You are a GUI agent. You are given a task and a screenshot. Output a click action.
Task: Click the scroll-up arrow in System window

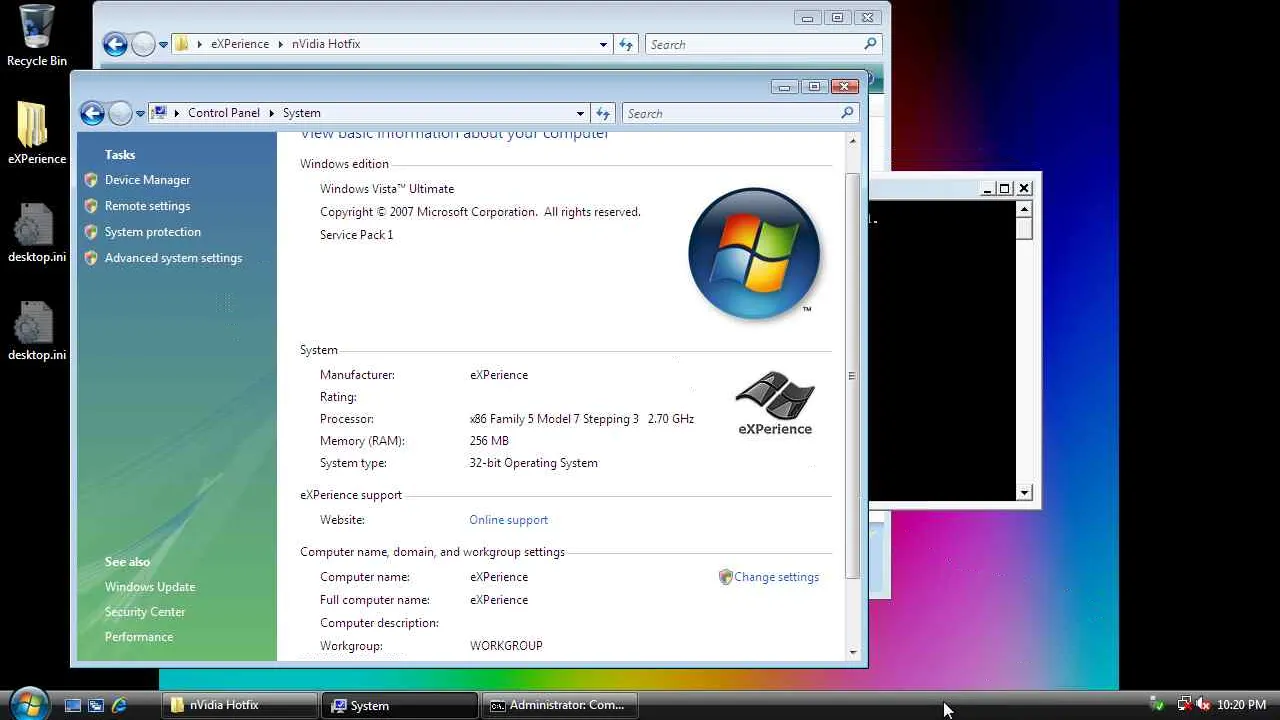point(853,141)
